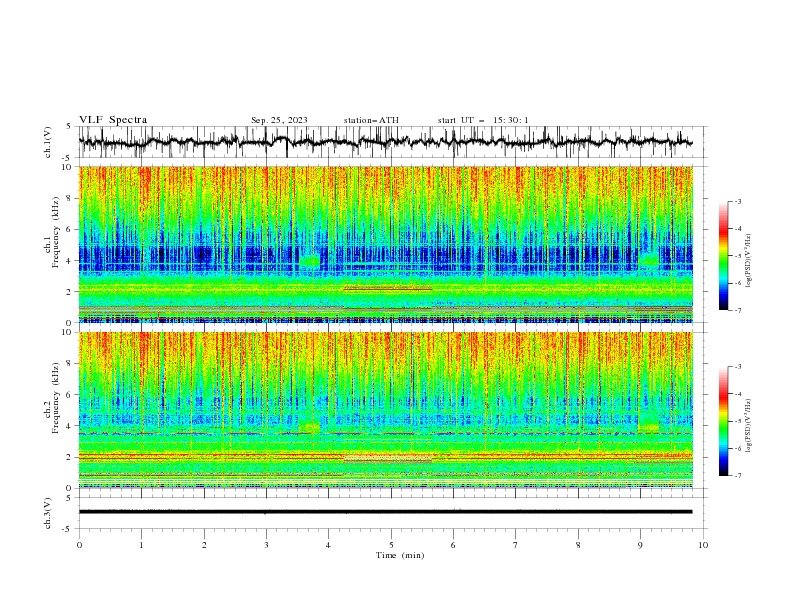Click the 'start UT = 15:30:1' text
This screenshot has height=612, width=792.
tap(483, 120)
